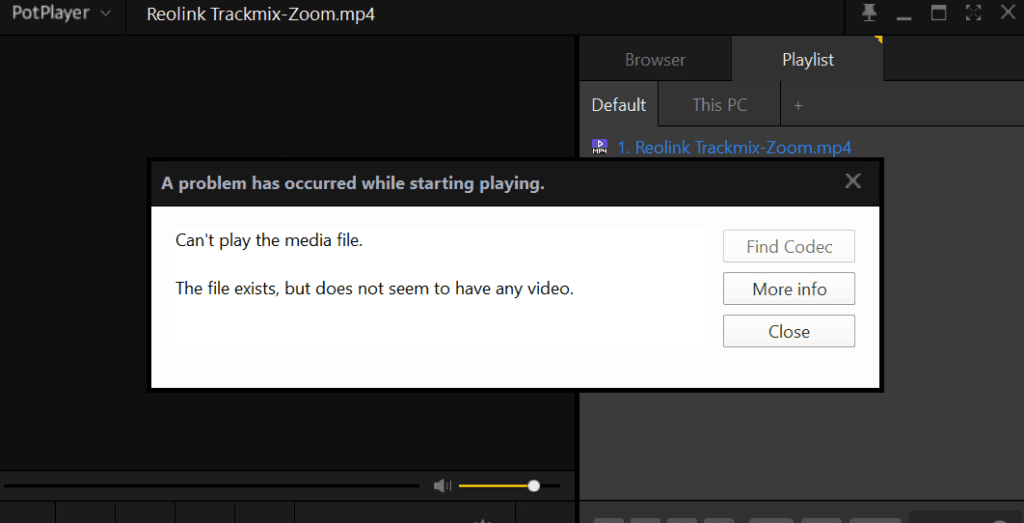Image resolution: width=1024 pixels, height=523 pixels.
Task: Dismiss the error dialog with the X icon
Action: click(852, 182)
